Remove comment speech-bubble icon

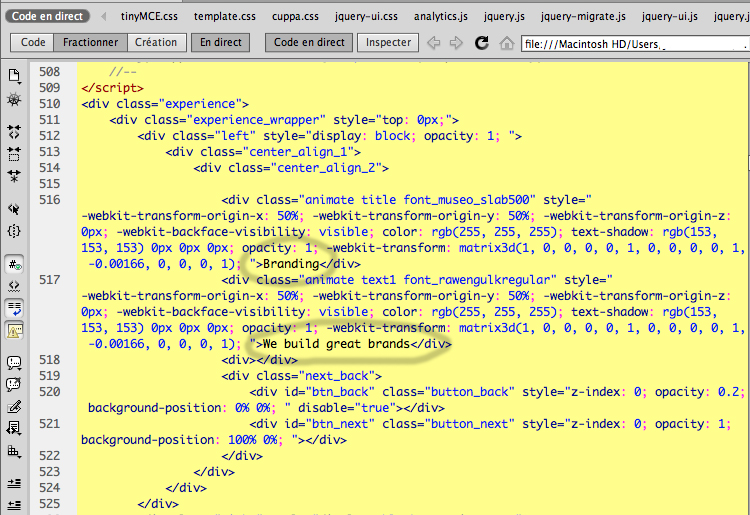14,385
